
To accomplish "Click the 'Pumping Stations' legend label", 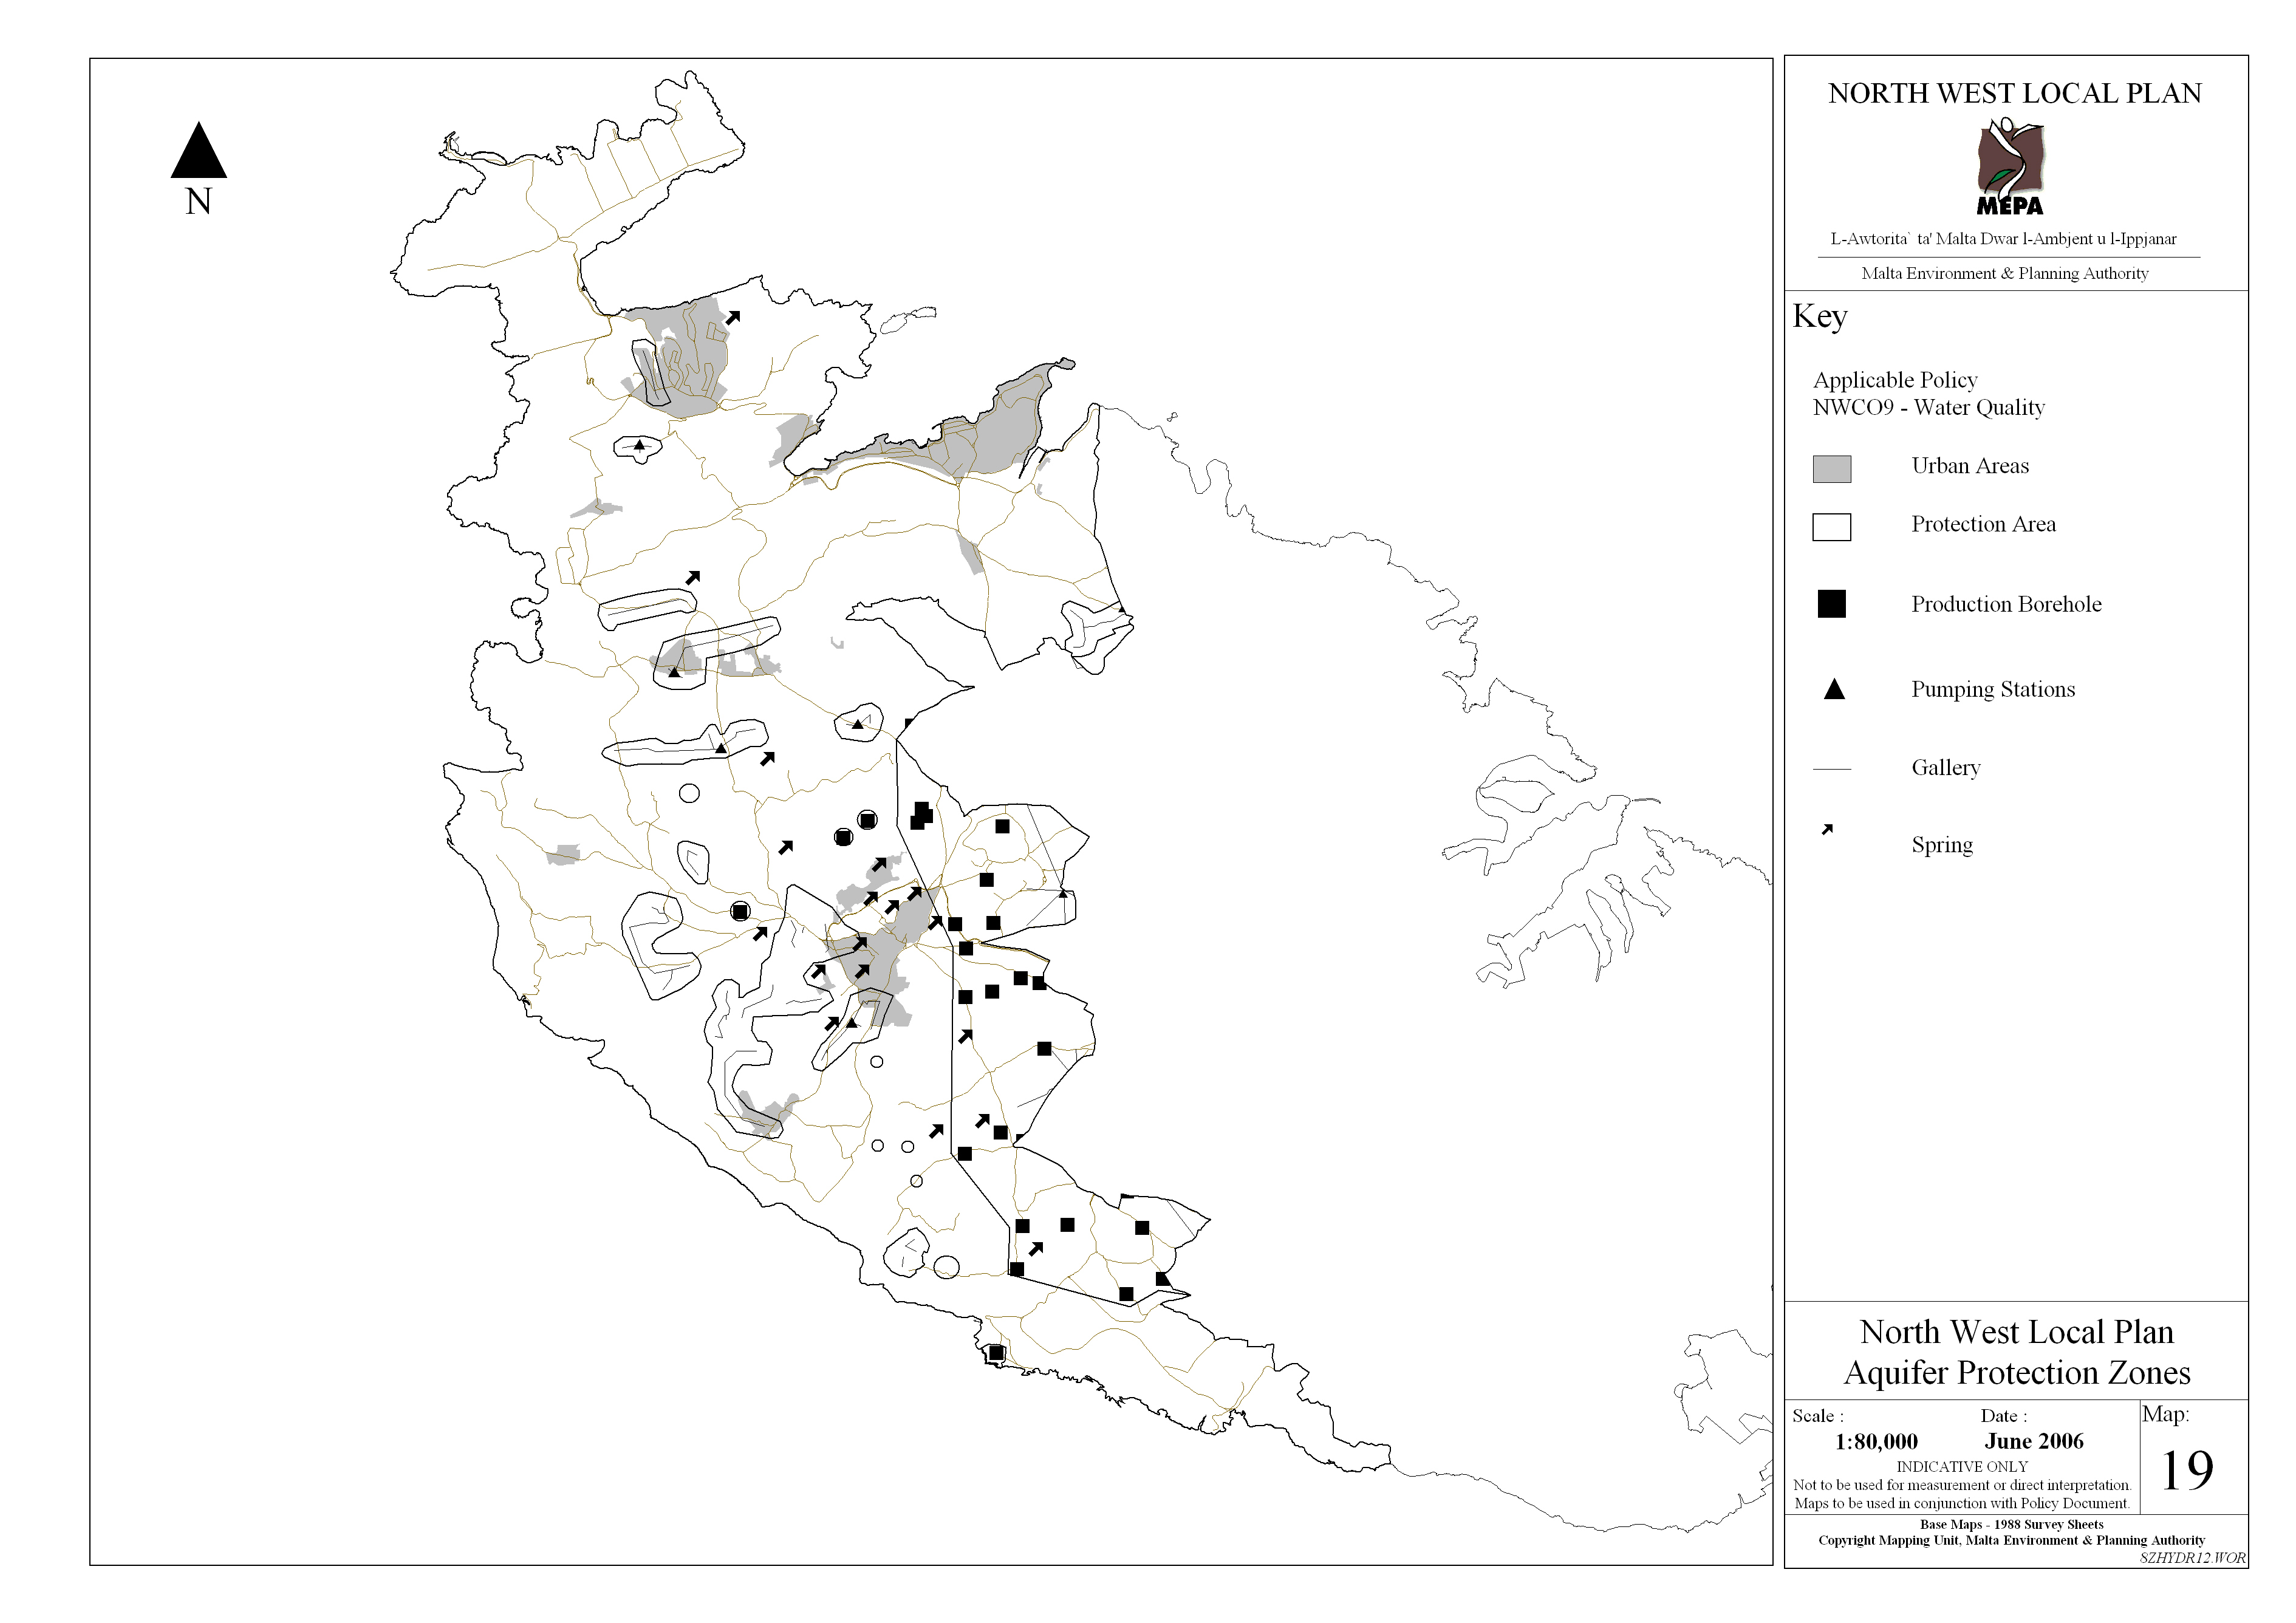I will pyautogui.click(x=1993, y=689).
